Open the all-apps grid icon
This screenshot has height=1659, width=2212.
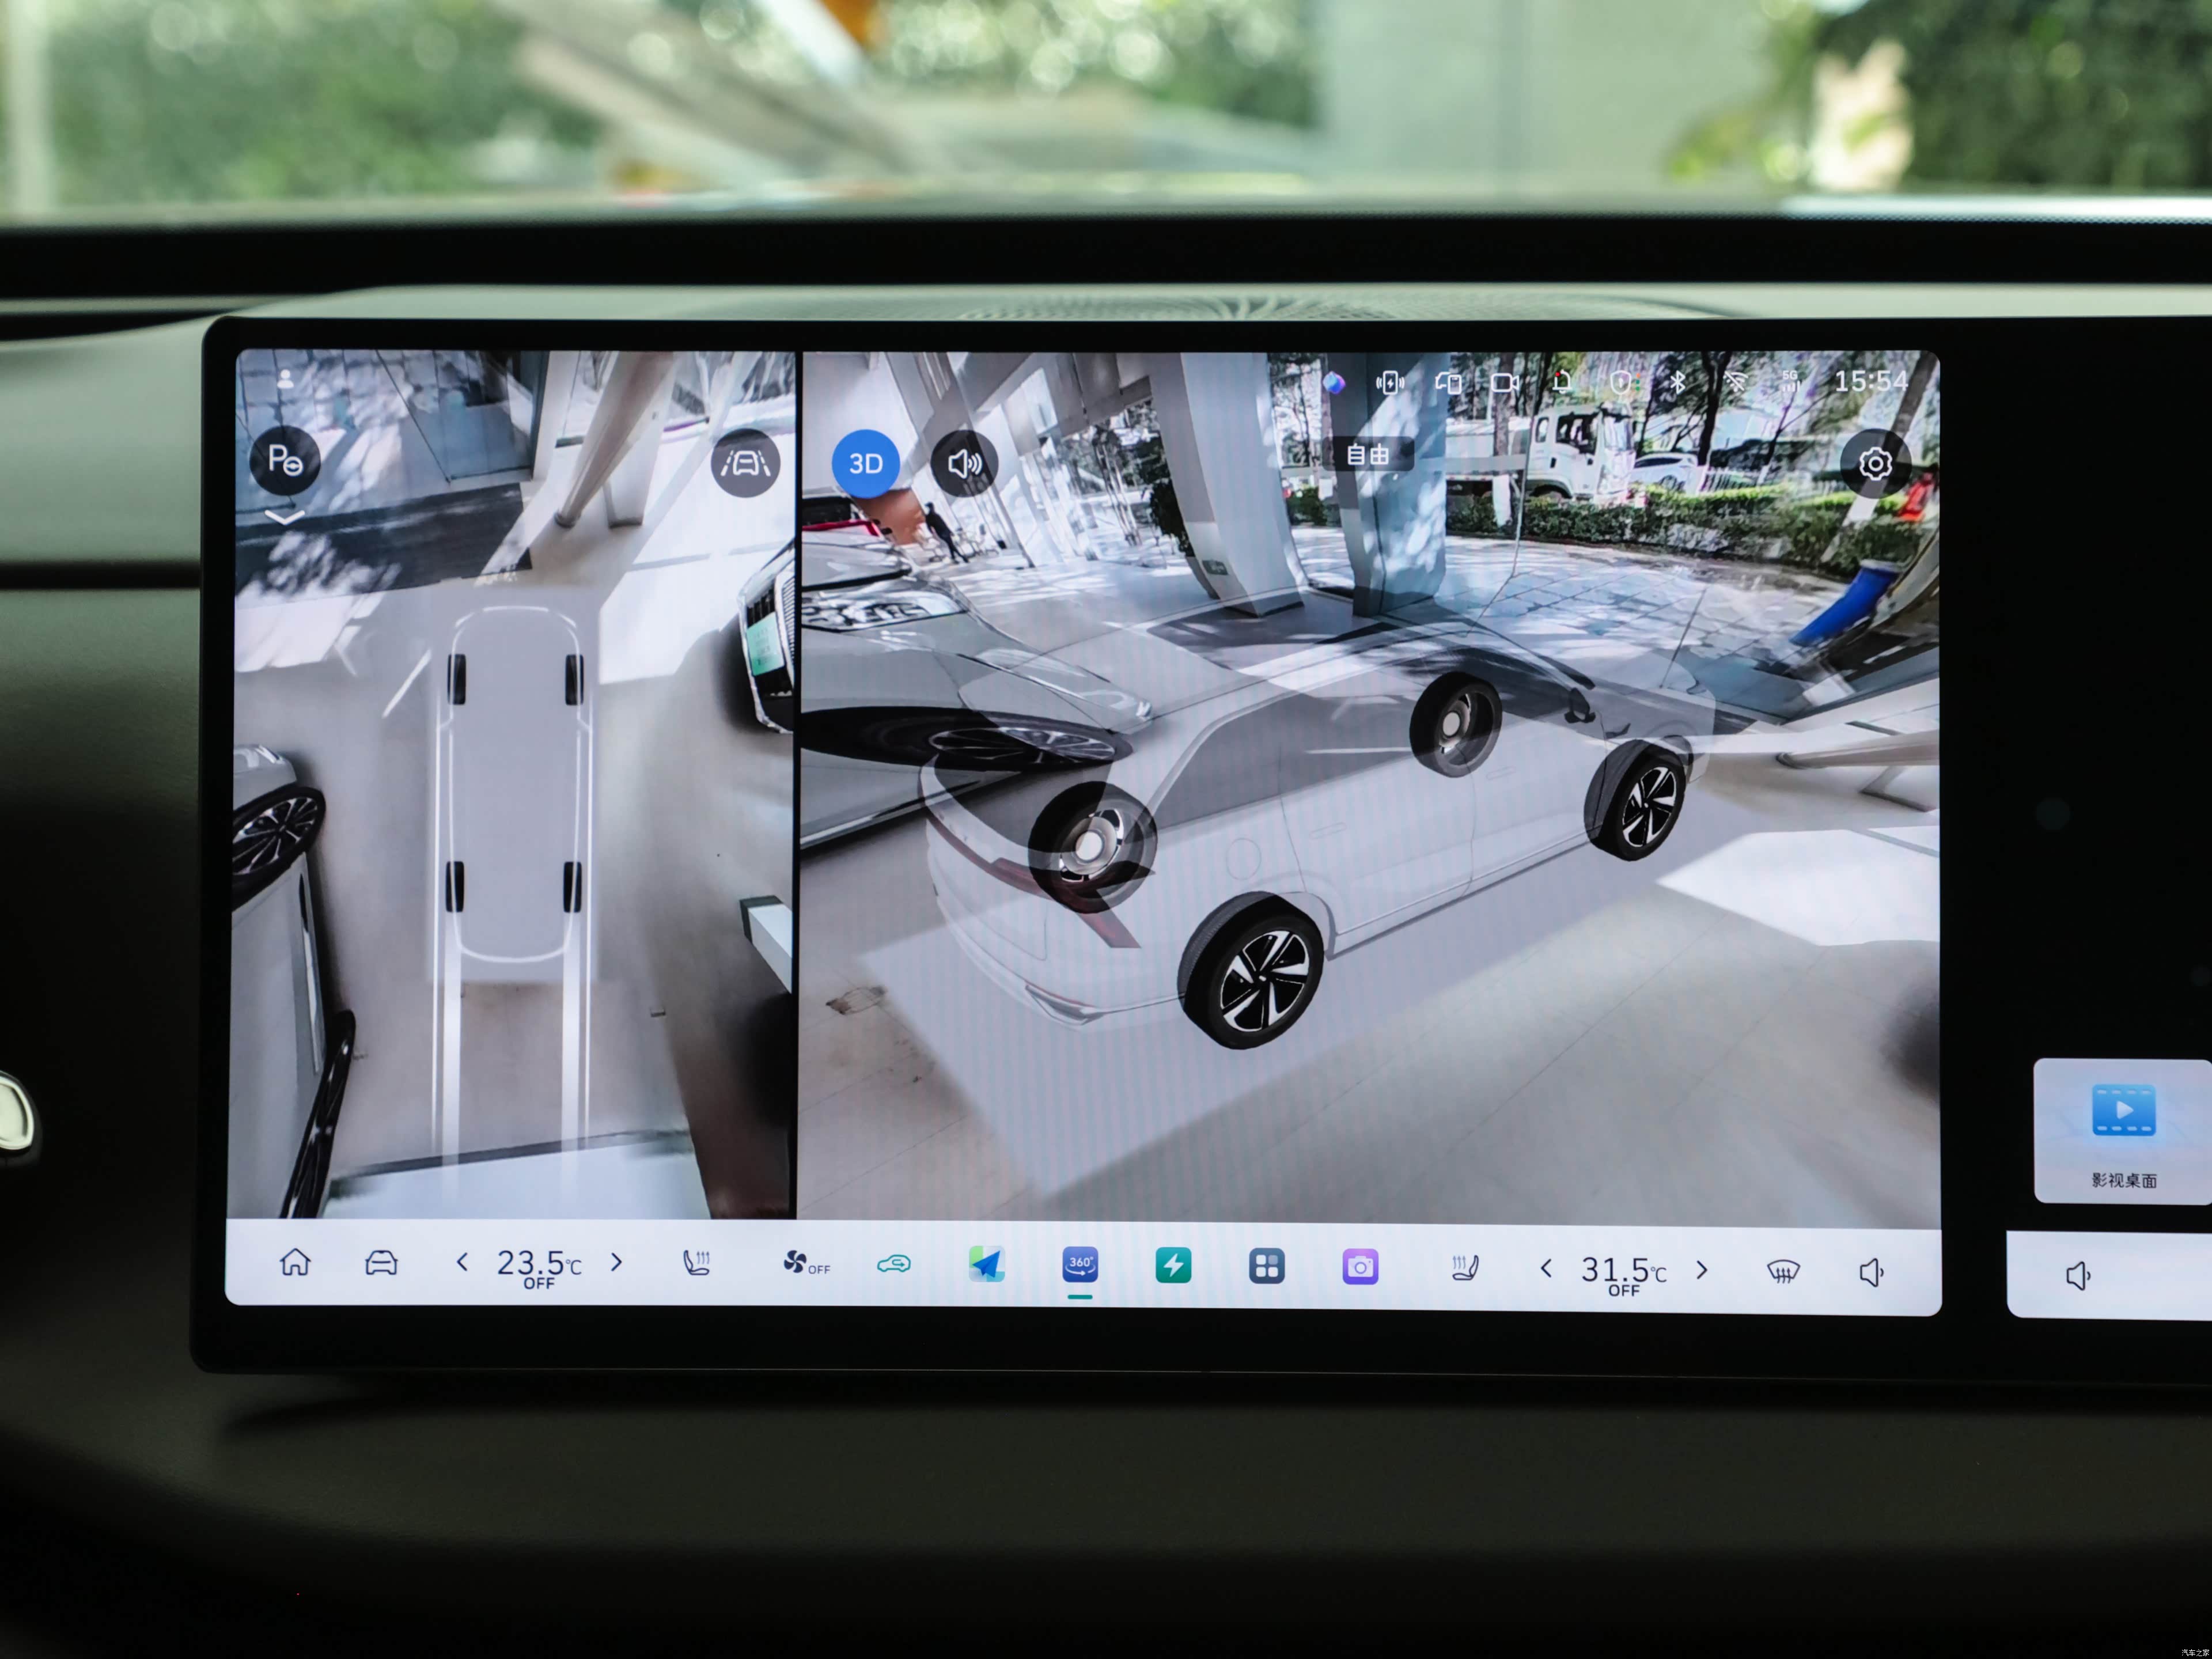[x=1266, y=1266]
